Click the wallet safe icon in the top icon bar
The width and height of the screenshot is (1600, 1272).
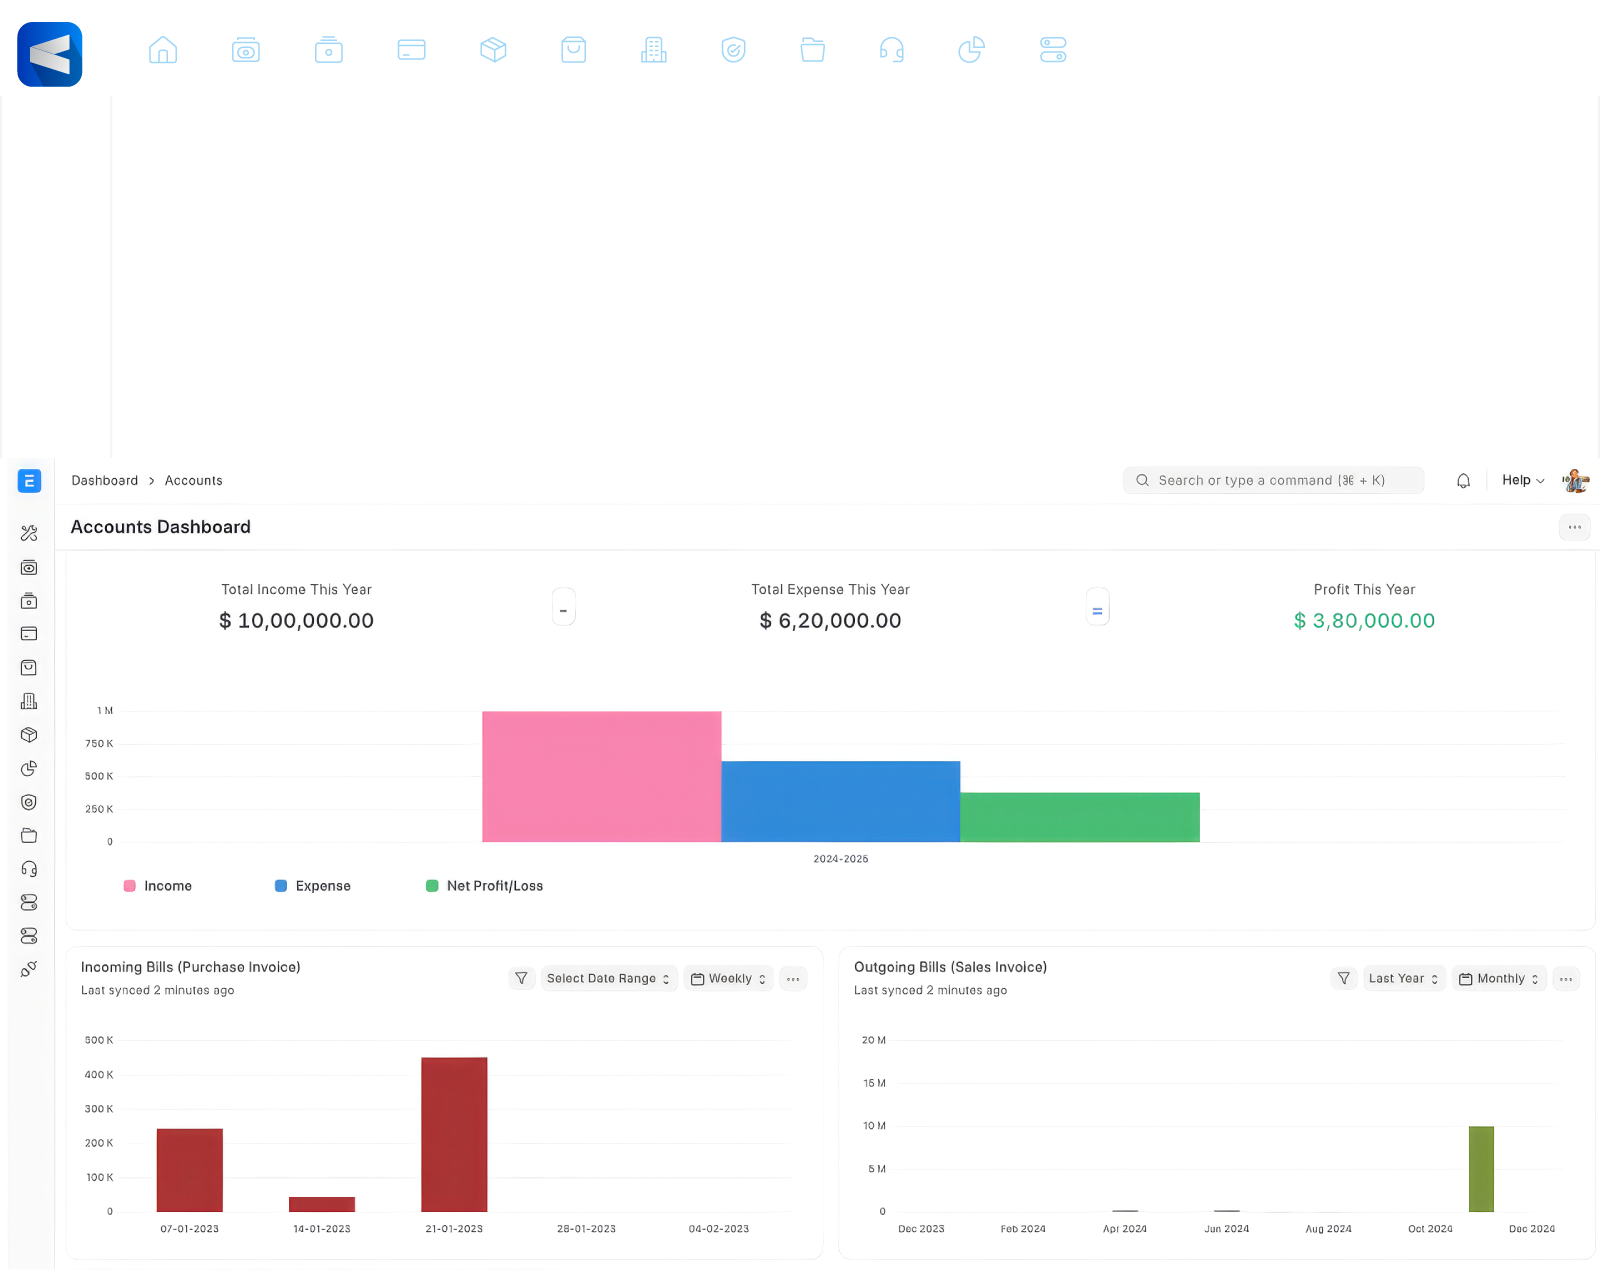click(329, 50)
